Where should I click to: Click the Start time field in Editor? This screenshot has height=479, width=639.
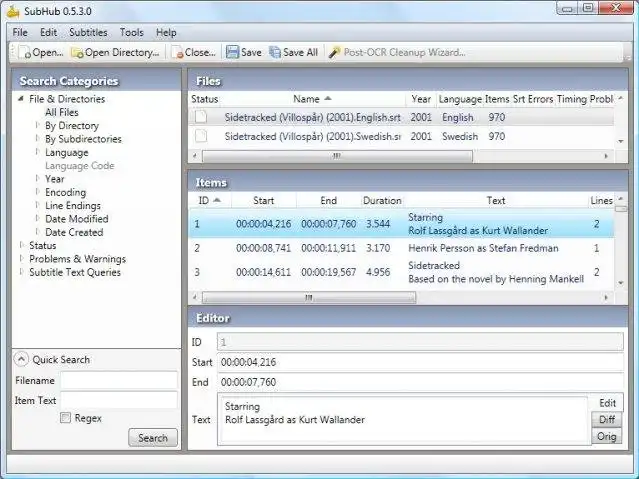tap(420, 362)
